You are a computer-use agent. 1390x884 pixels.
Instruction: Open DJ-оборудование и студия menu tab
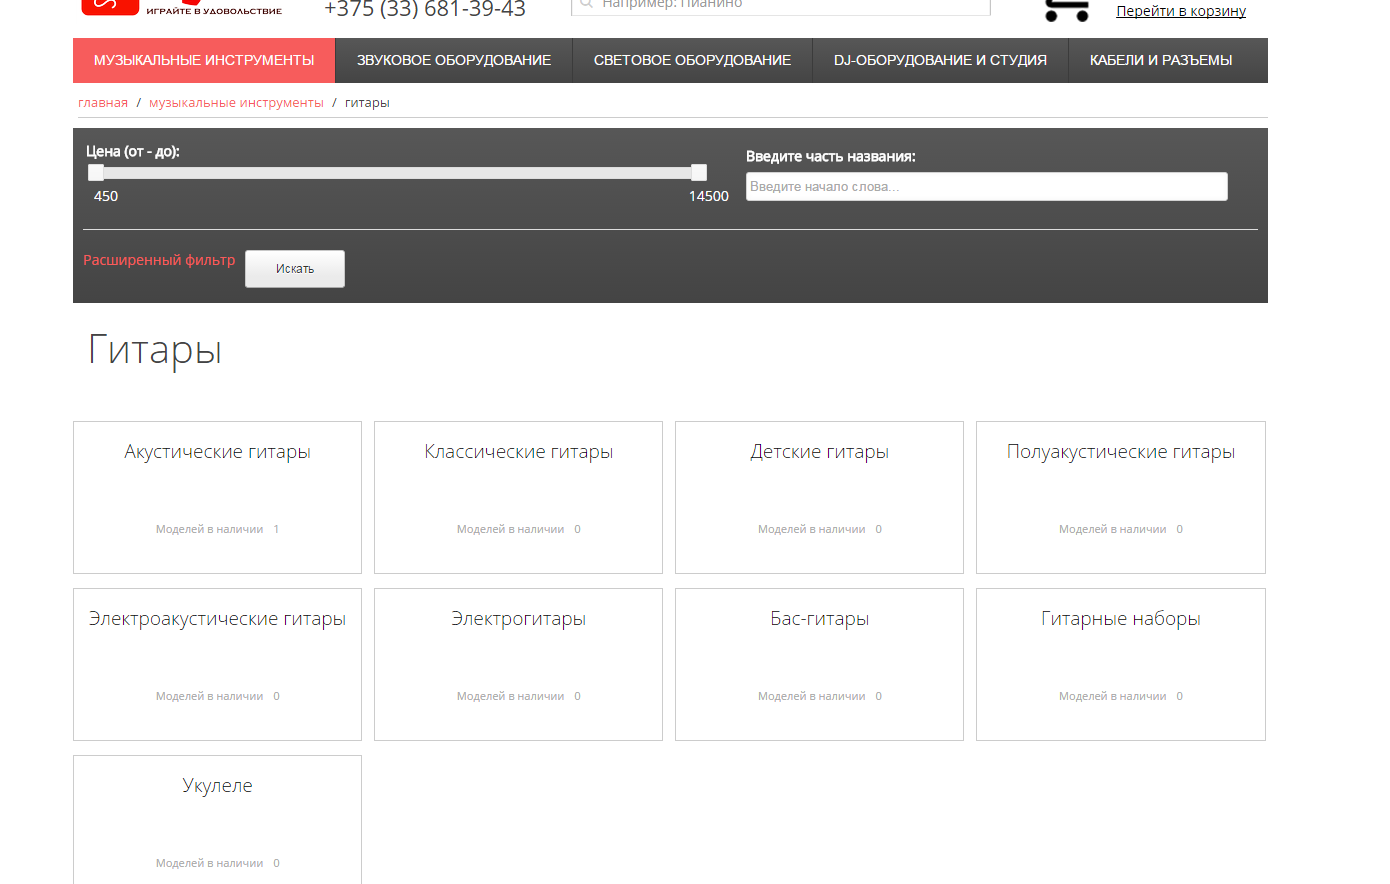(940, 60)
